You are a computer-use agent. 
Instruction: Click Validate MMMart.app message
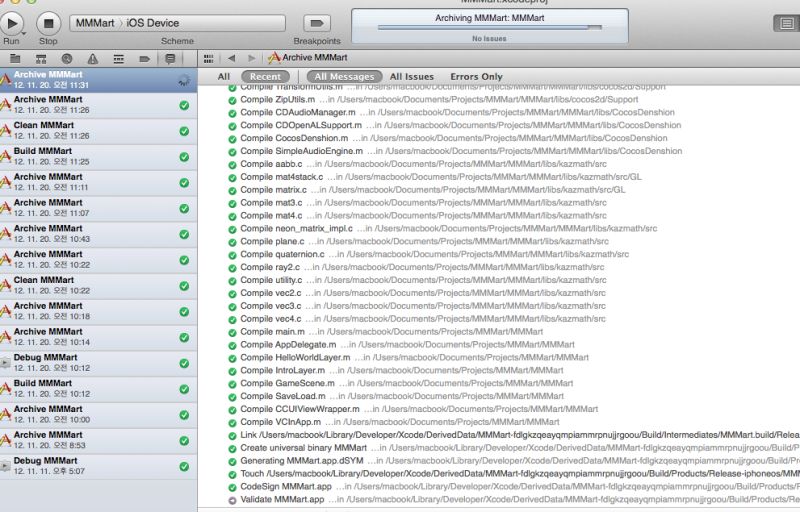[x=514, y=500]
